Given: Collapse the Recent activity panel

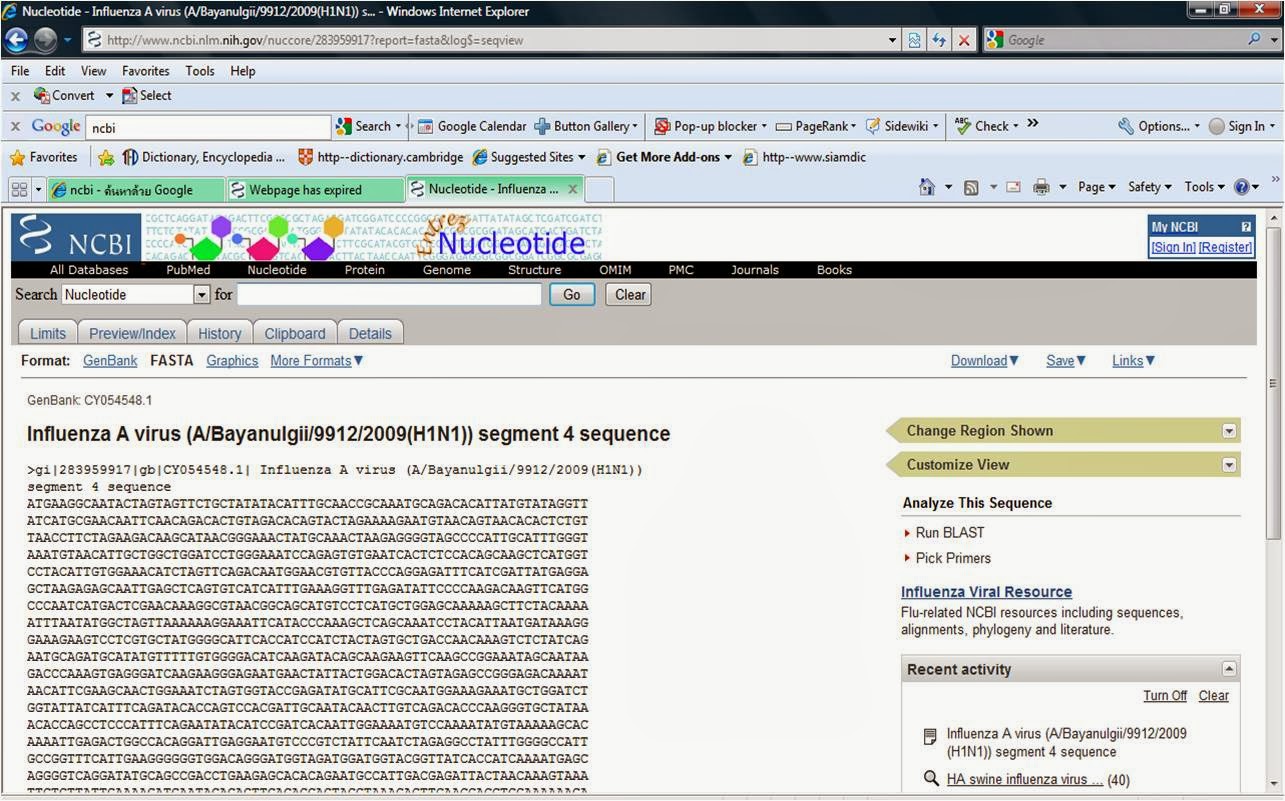Looking at the screenshot, I should coord(1229,668).
